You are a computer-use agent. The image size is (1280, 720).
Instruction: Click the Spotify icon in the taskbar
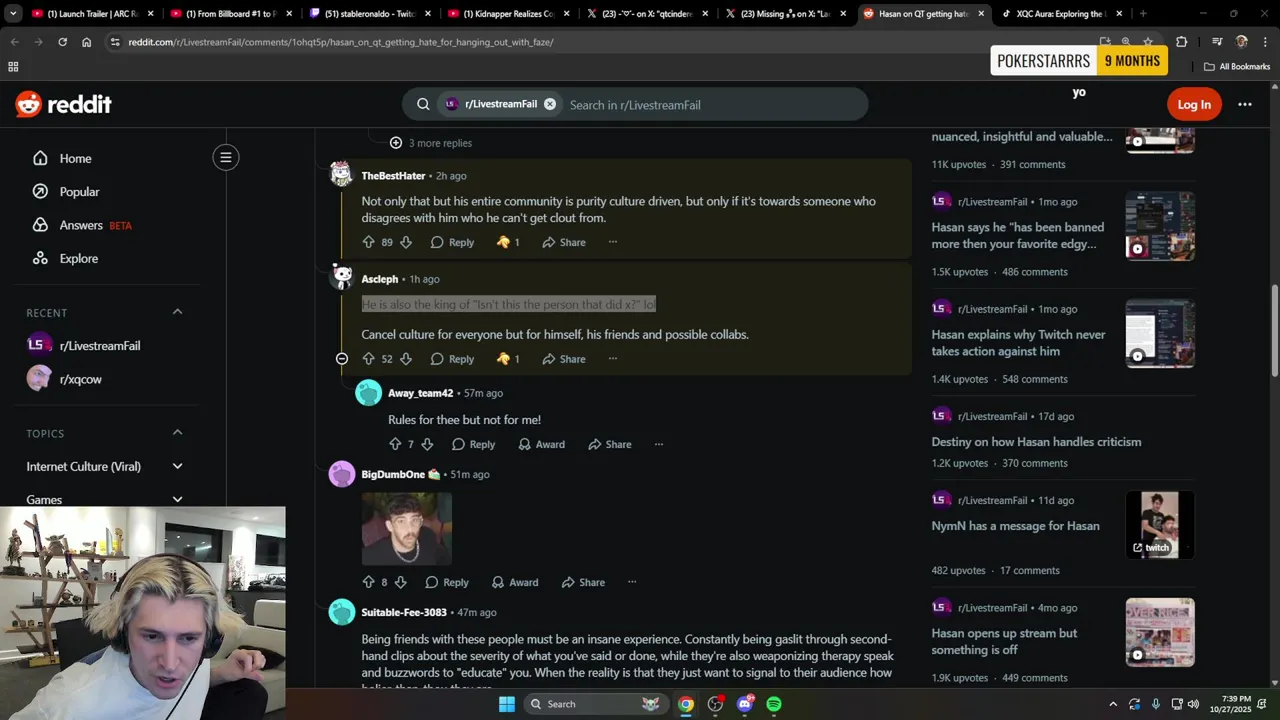click(x=774, y=704)
